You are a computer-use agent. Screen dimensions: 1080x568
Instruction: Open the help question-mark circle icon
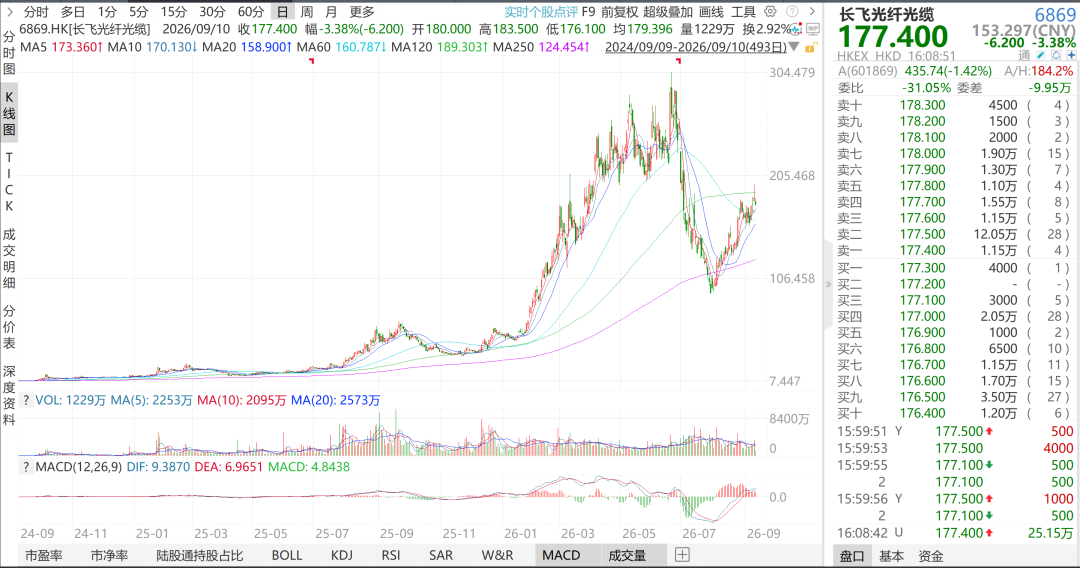point(792,12)
